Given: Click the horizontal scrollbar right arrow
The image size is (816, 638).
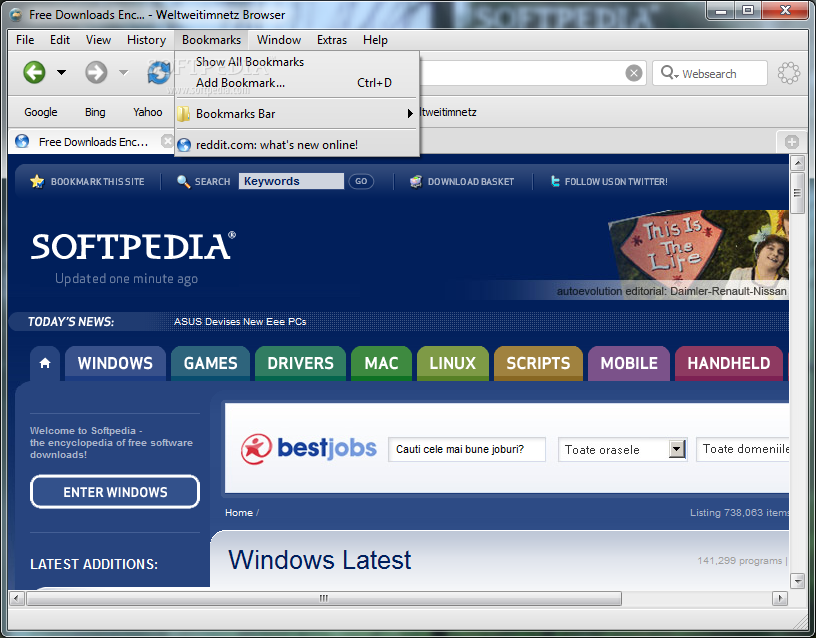Looking at the screenshot, I should pyautogui.click(x=780, y=598).
